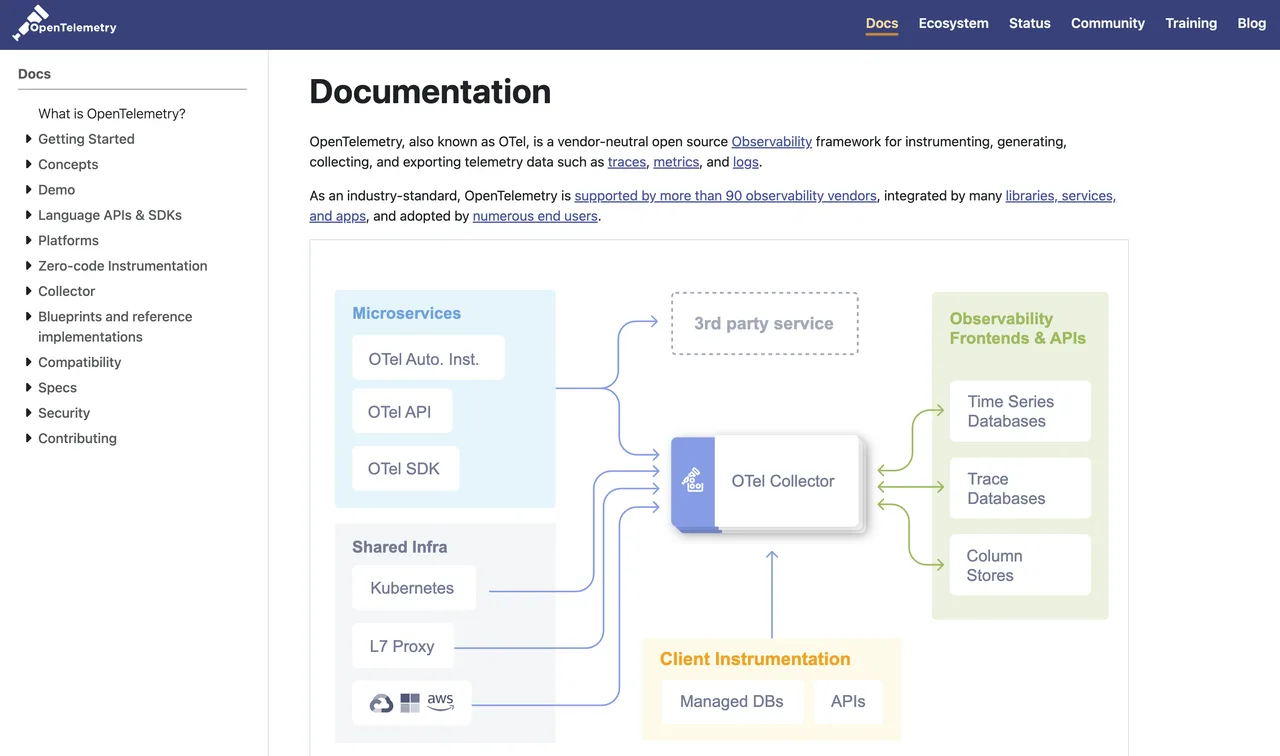This screenshot has width=1280, height=756.
Task: Click the Trace Databases box
Action: coord(1020,488)
